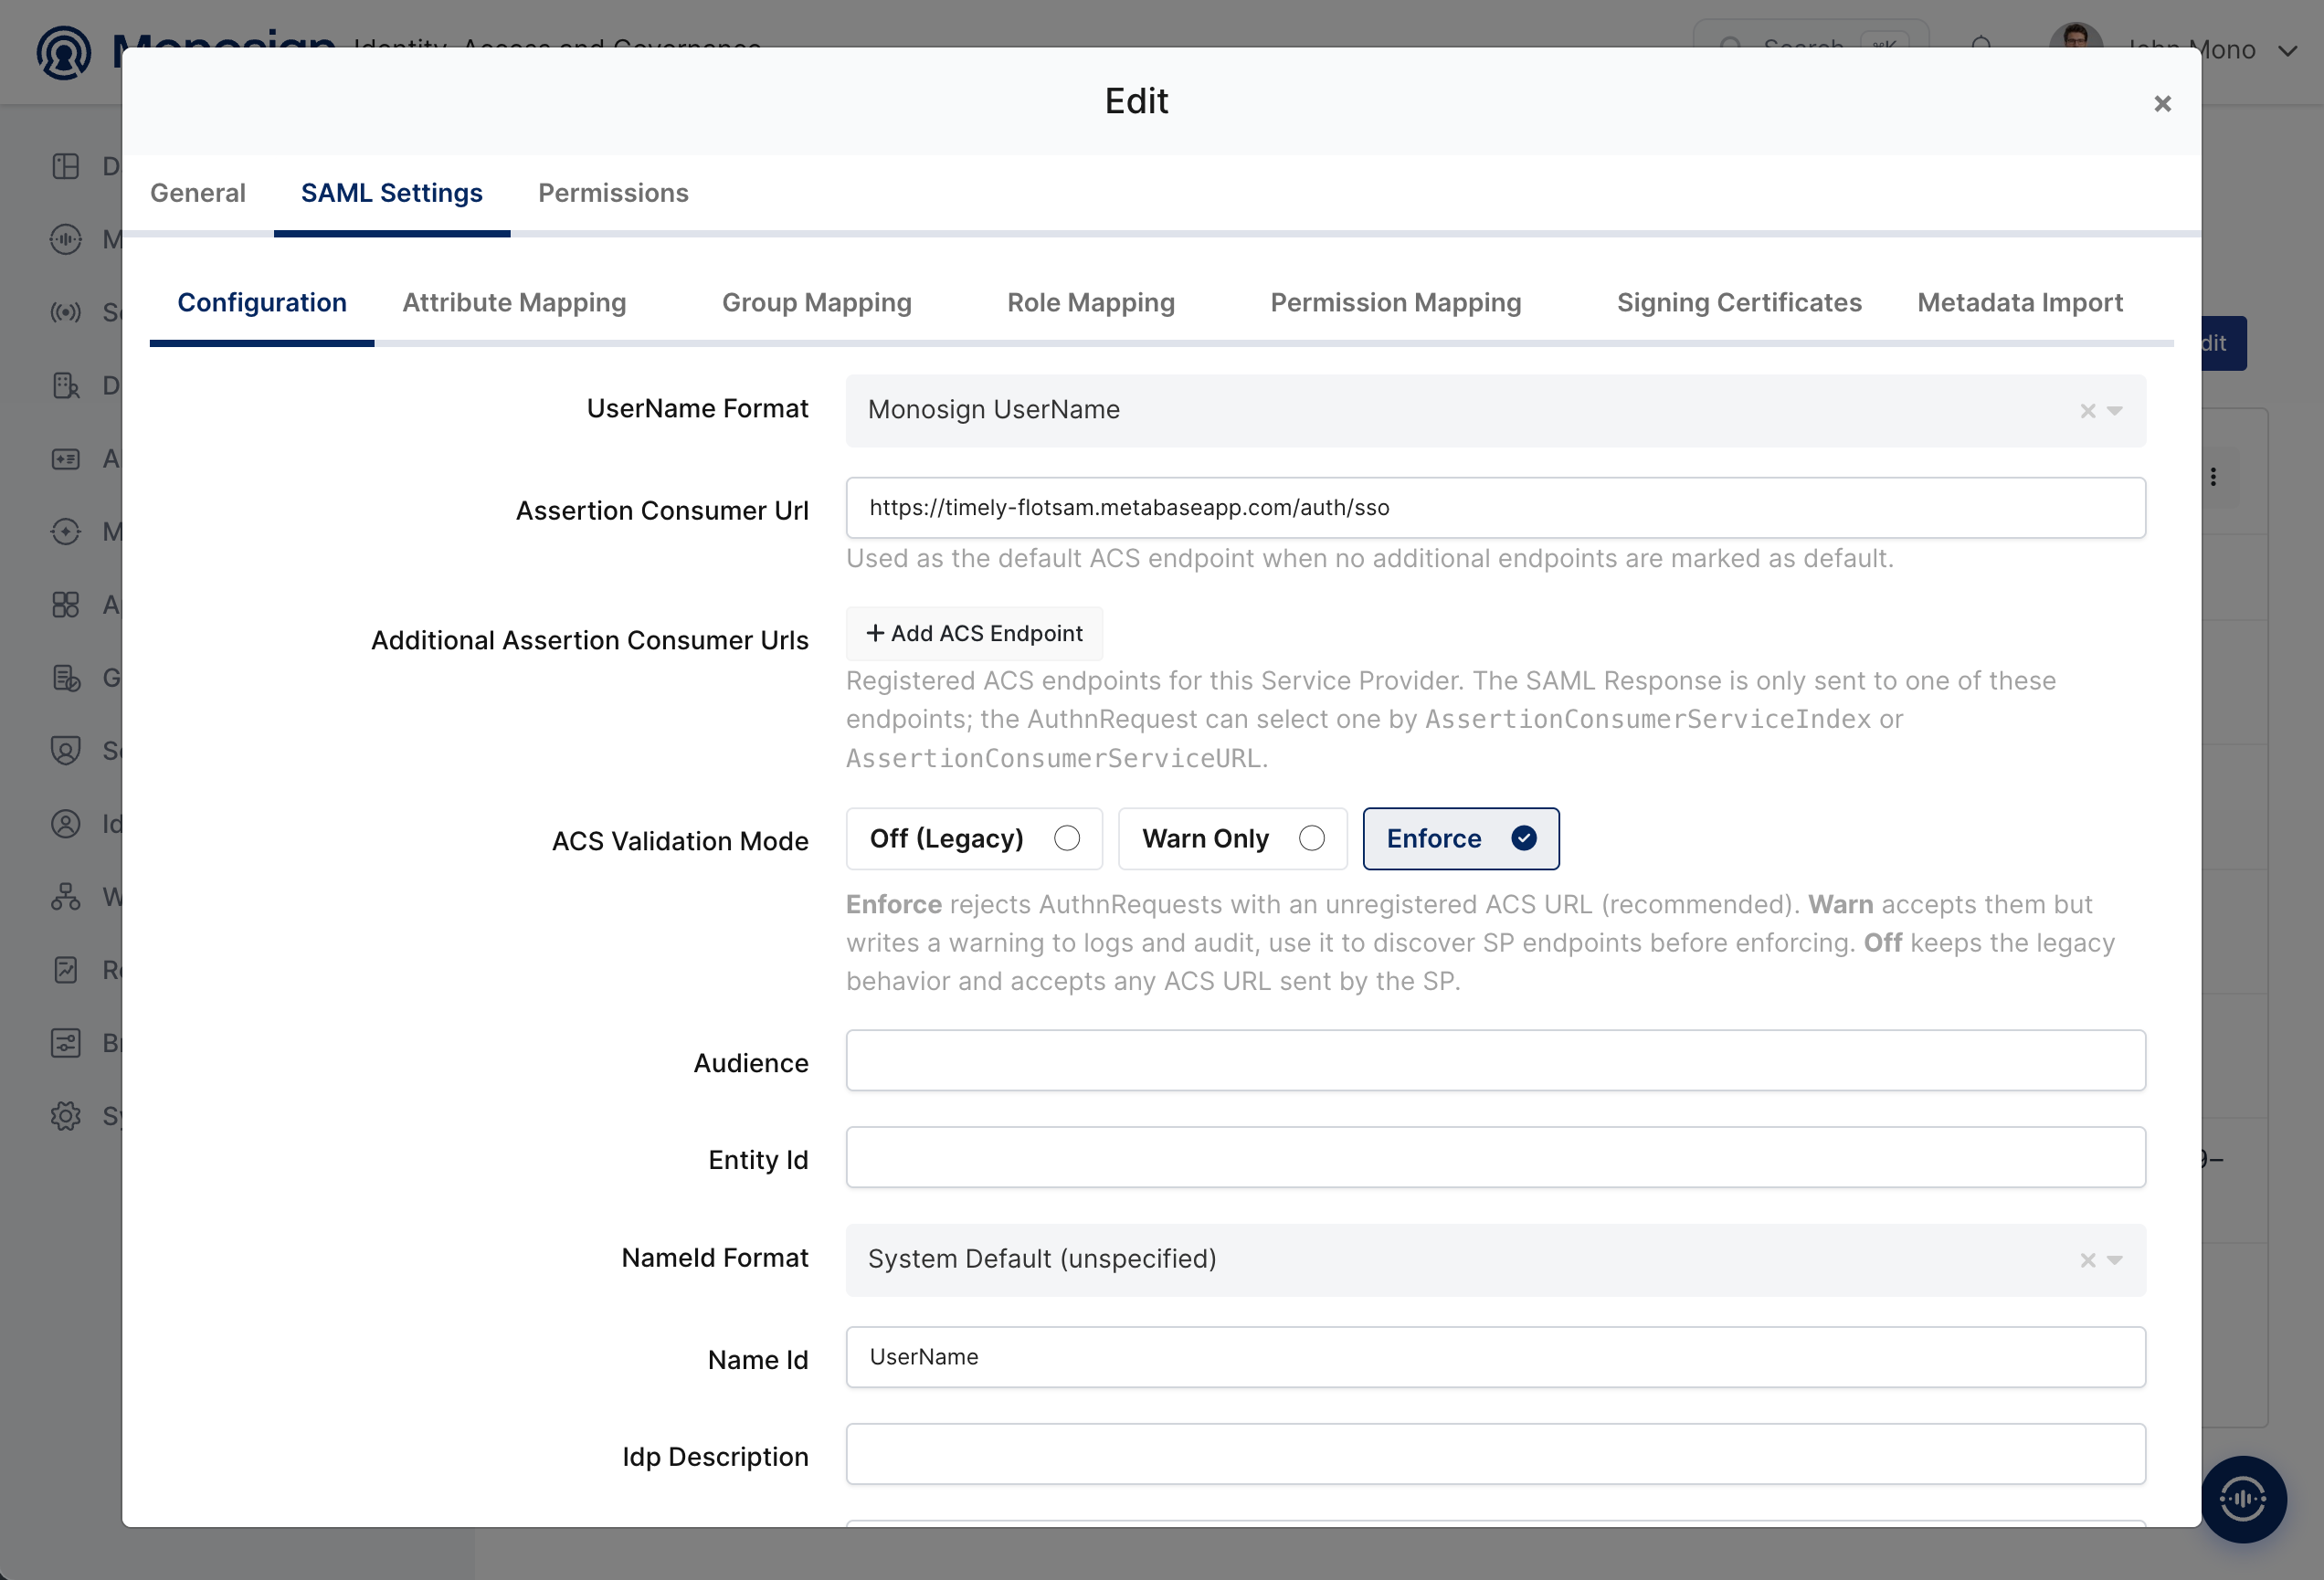Click the dashboard layout icon in the background sidebar
The height and width of the screenshot is (1580, 2324).
coord(66,166)
